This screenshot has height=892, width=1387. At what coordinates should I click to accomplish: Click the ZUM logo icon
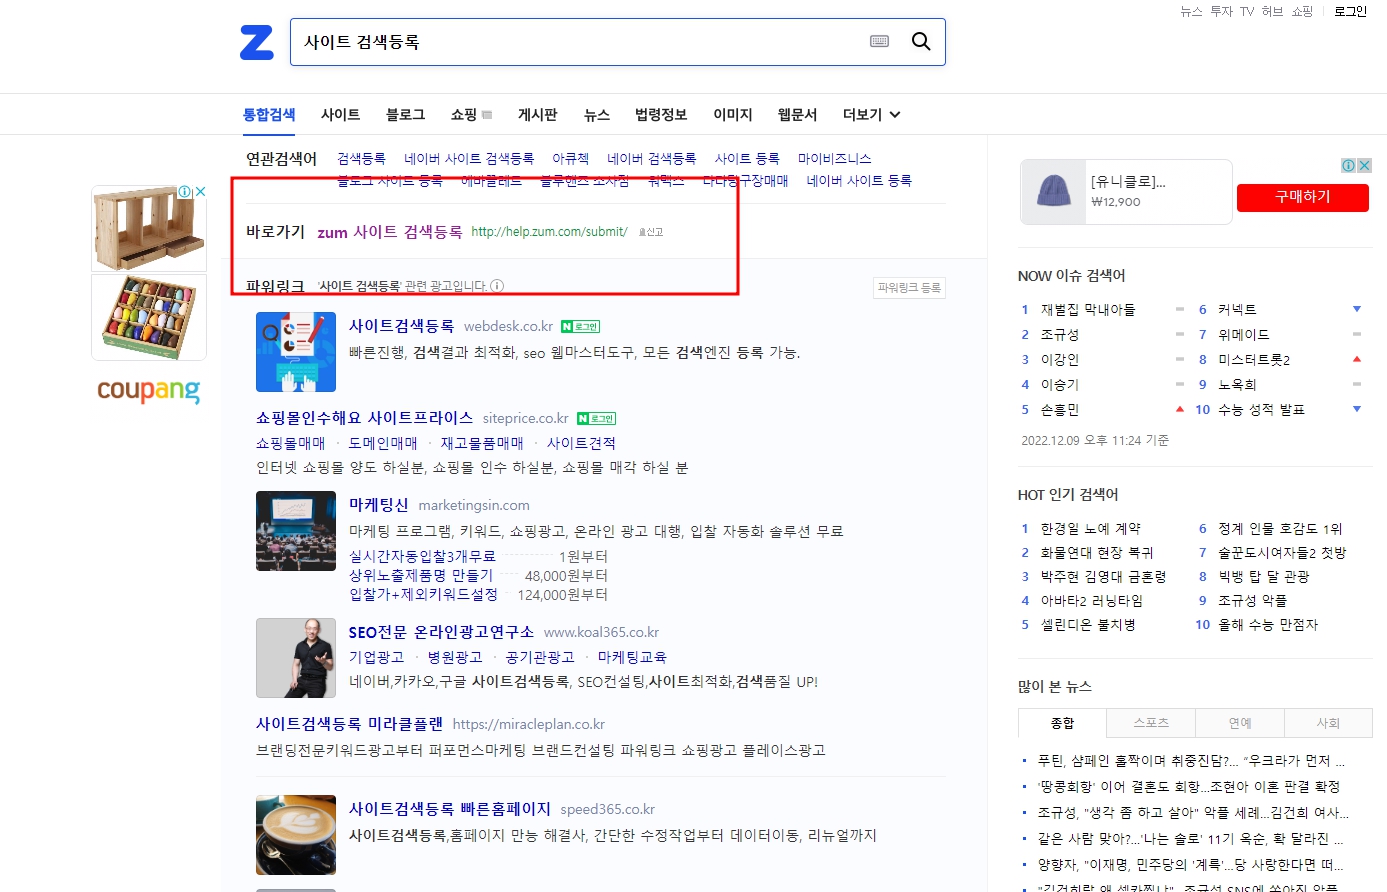[x=257, y=42]
